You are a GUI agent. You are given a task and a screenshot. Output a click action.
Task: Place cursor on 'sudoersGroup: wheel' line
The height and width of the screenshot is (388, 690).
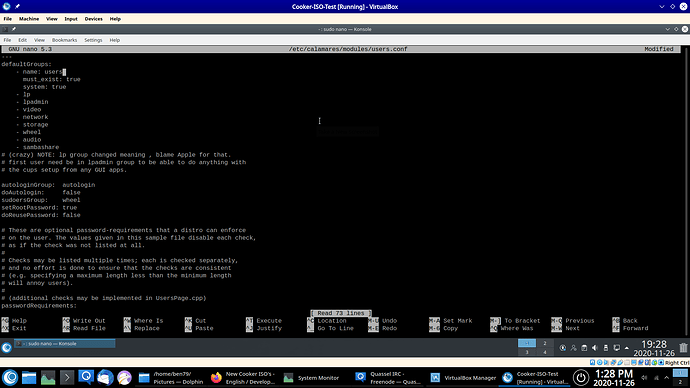point(41,200)
